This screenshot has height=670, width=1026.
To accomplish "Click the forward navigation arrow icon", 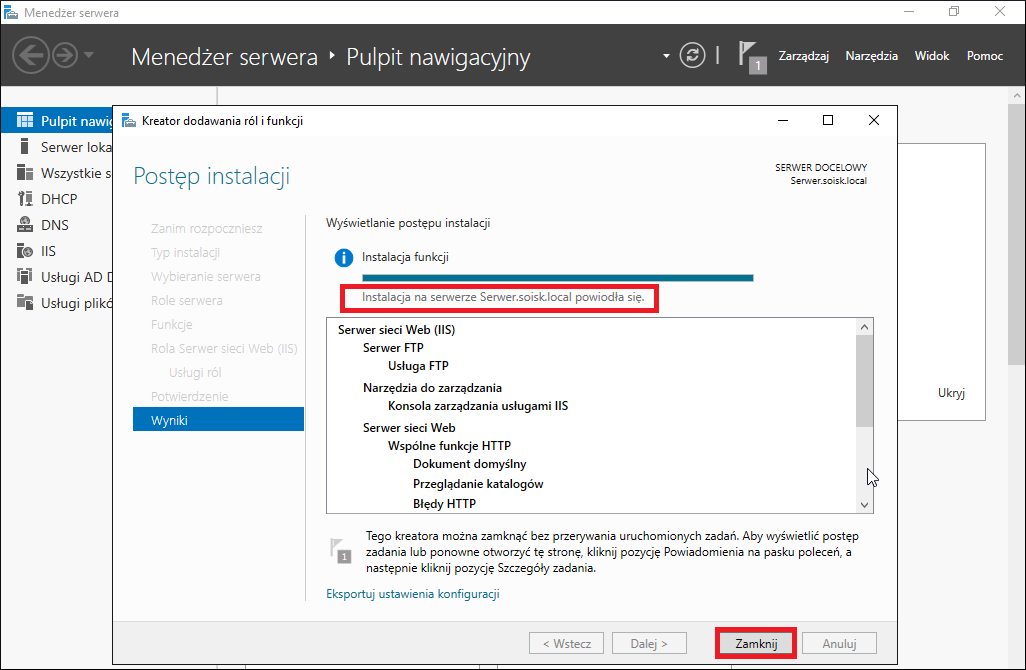I will [65, 55].
